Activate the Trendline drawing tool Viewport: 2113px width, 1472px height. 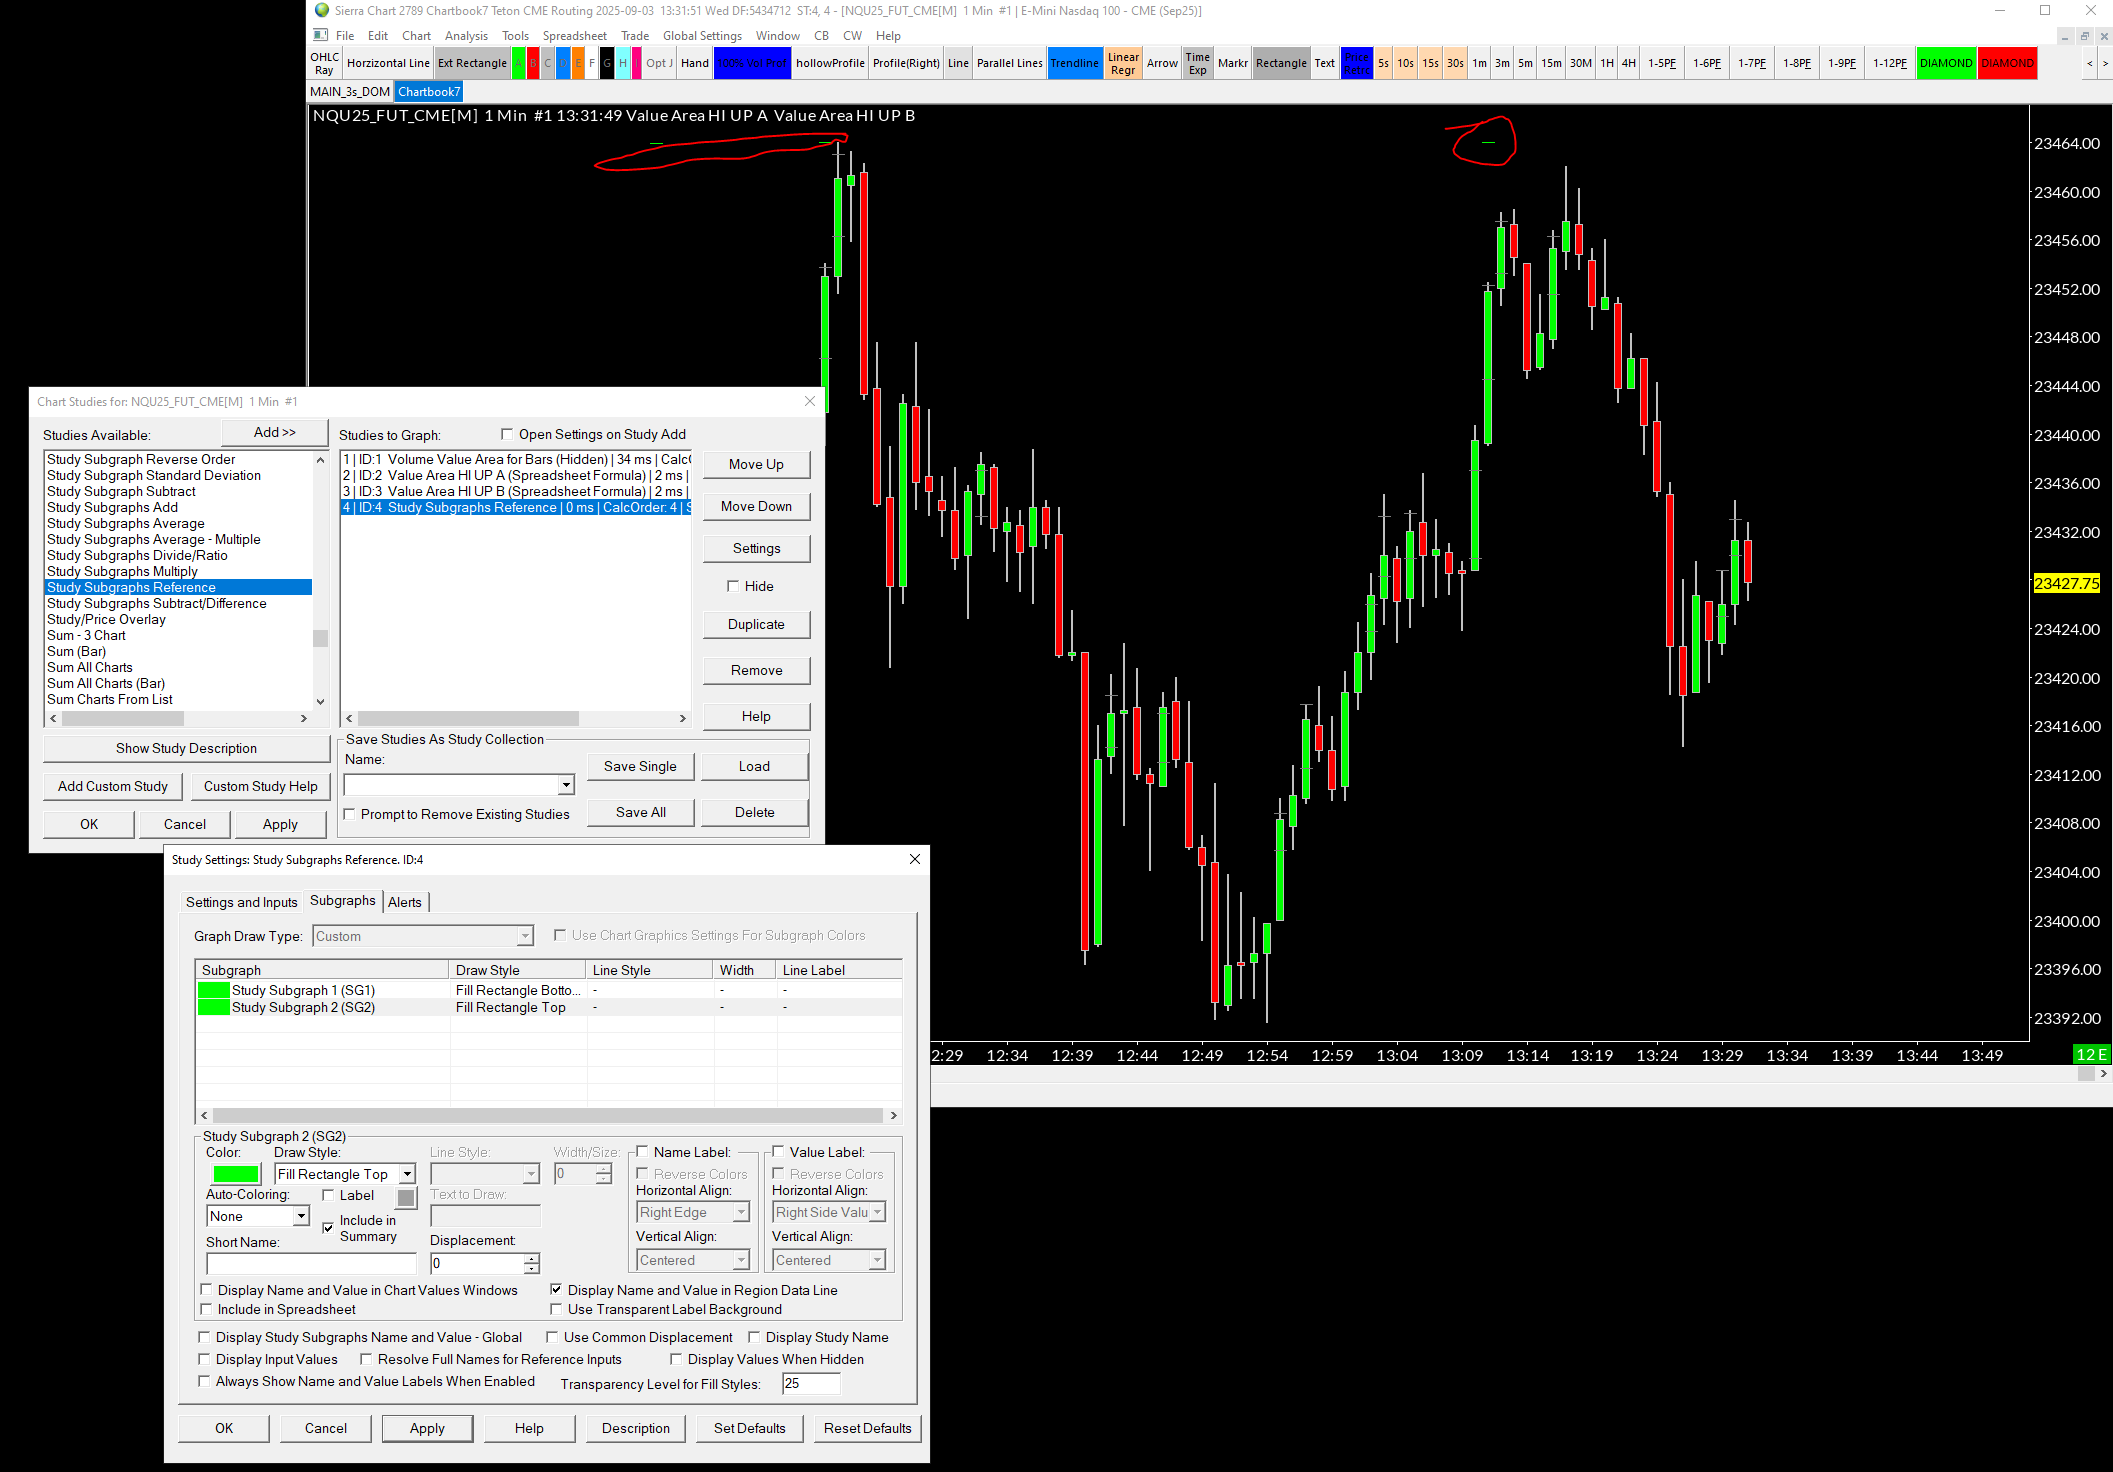coord(1074,63)
